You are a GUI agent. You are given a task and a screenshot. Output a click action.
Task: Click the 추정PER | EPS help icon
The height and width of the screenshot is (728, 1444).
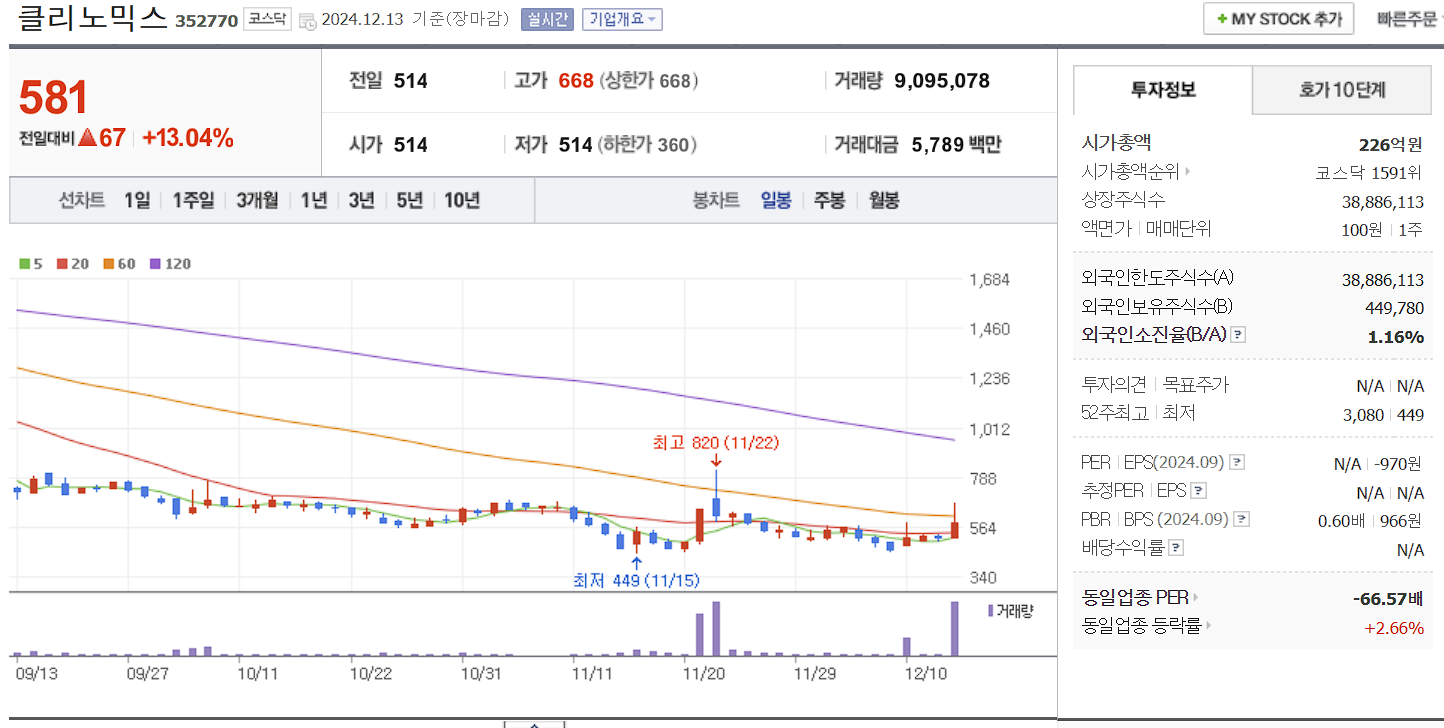(1198, 491)
